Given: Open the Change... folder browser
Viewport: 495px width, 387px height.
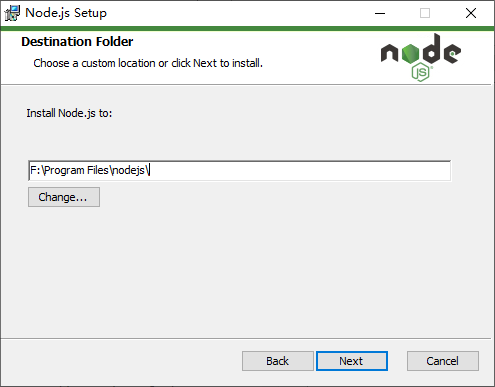Looking at the screenshot, I should [64, 197].
